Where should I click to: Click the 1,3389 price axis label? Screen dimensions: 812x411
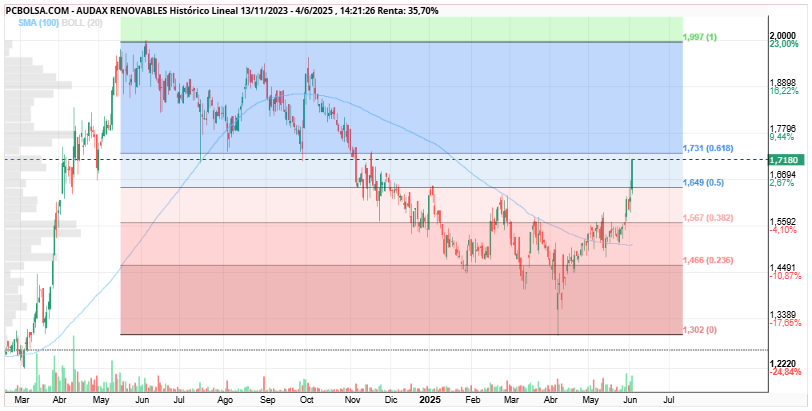[784, 314]
